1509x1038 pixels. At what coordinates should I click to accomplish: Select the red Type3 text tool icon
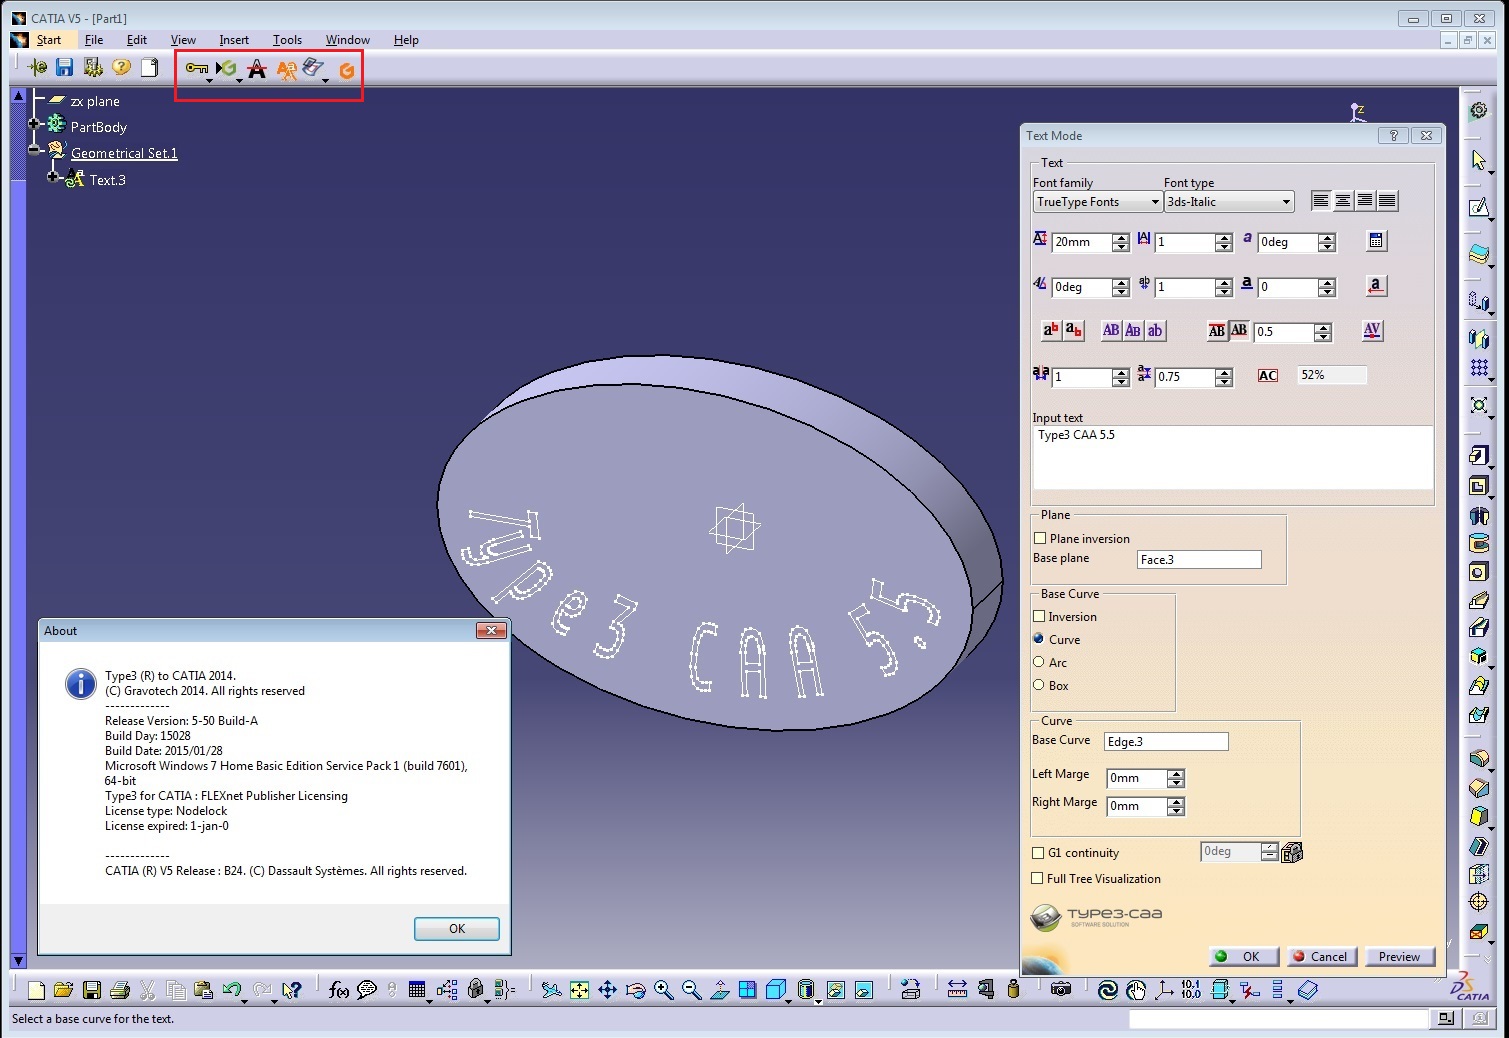pos(257,68)
